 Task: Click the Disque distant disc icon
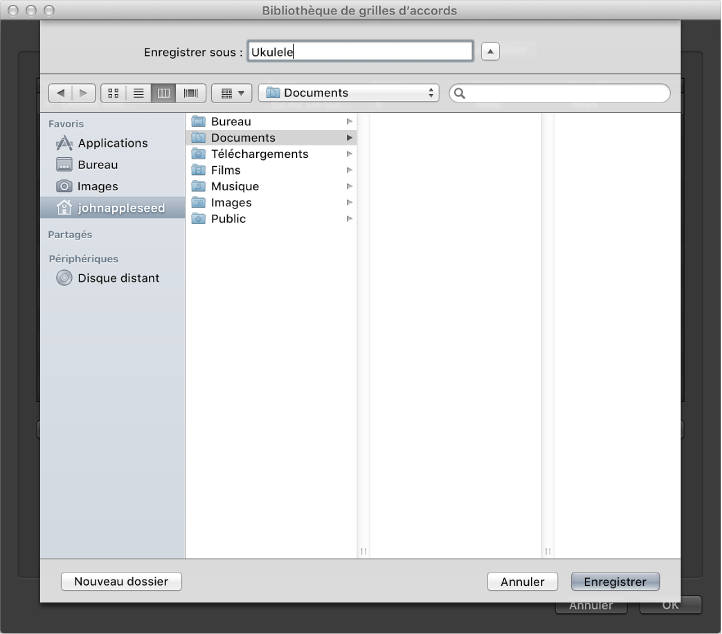pos(64,278)
